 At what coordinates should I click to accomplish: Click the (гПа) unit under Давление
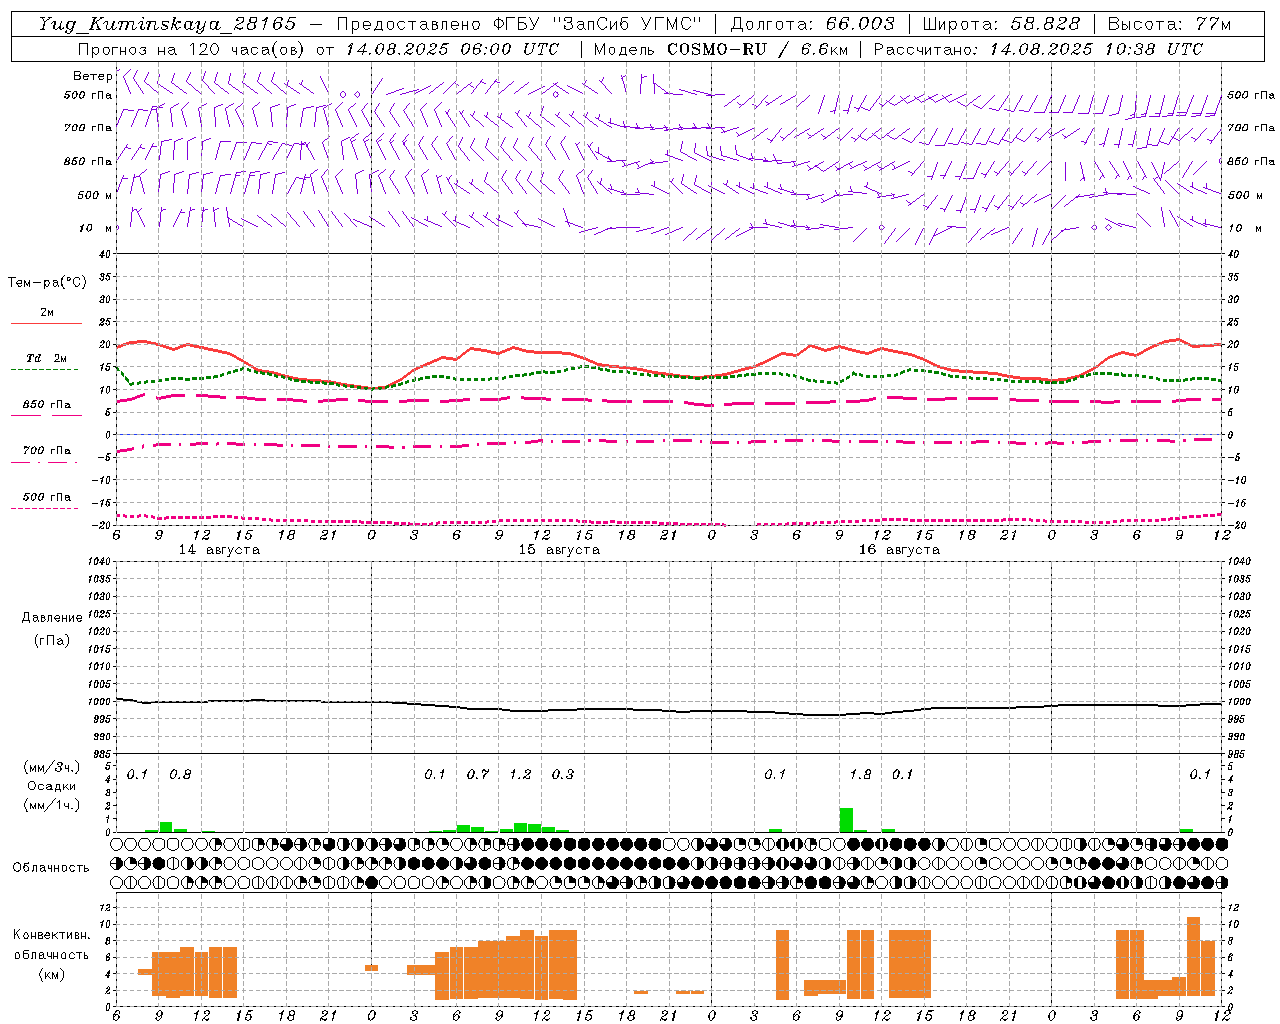click(52, 641)
